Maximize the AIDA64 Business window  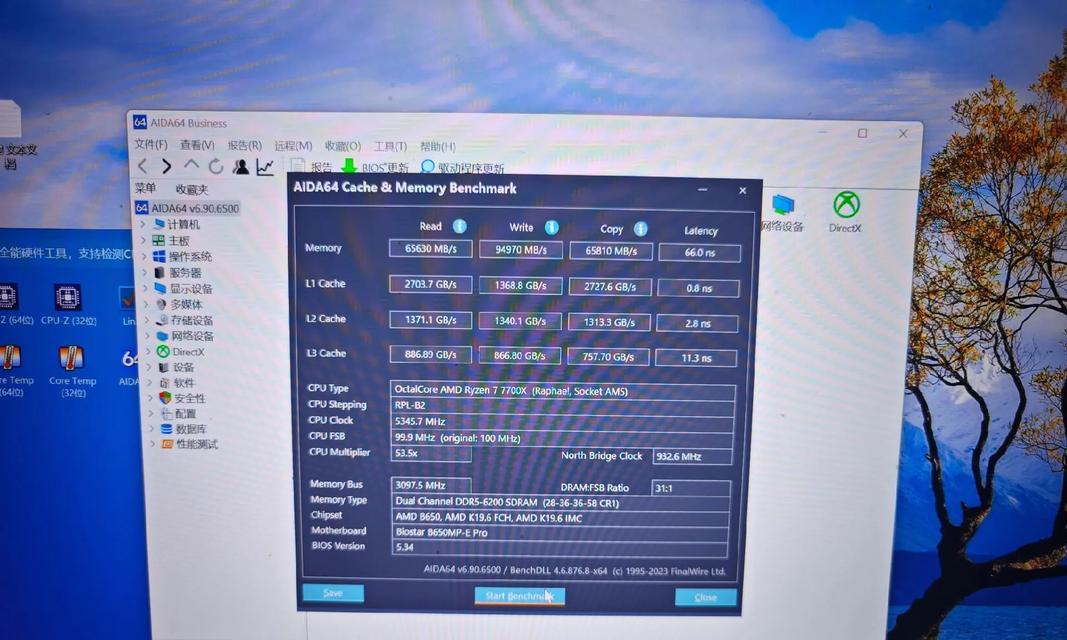pyautogui.click(x=862, y=133)
